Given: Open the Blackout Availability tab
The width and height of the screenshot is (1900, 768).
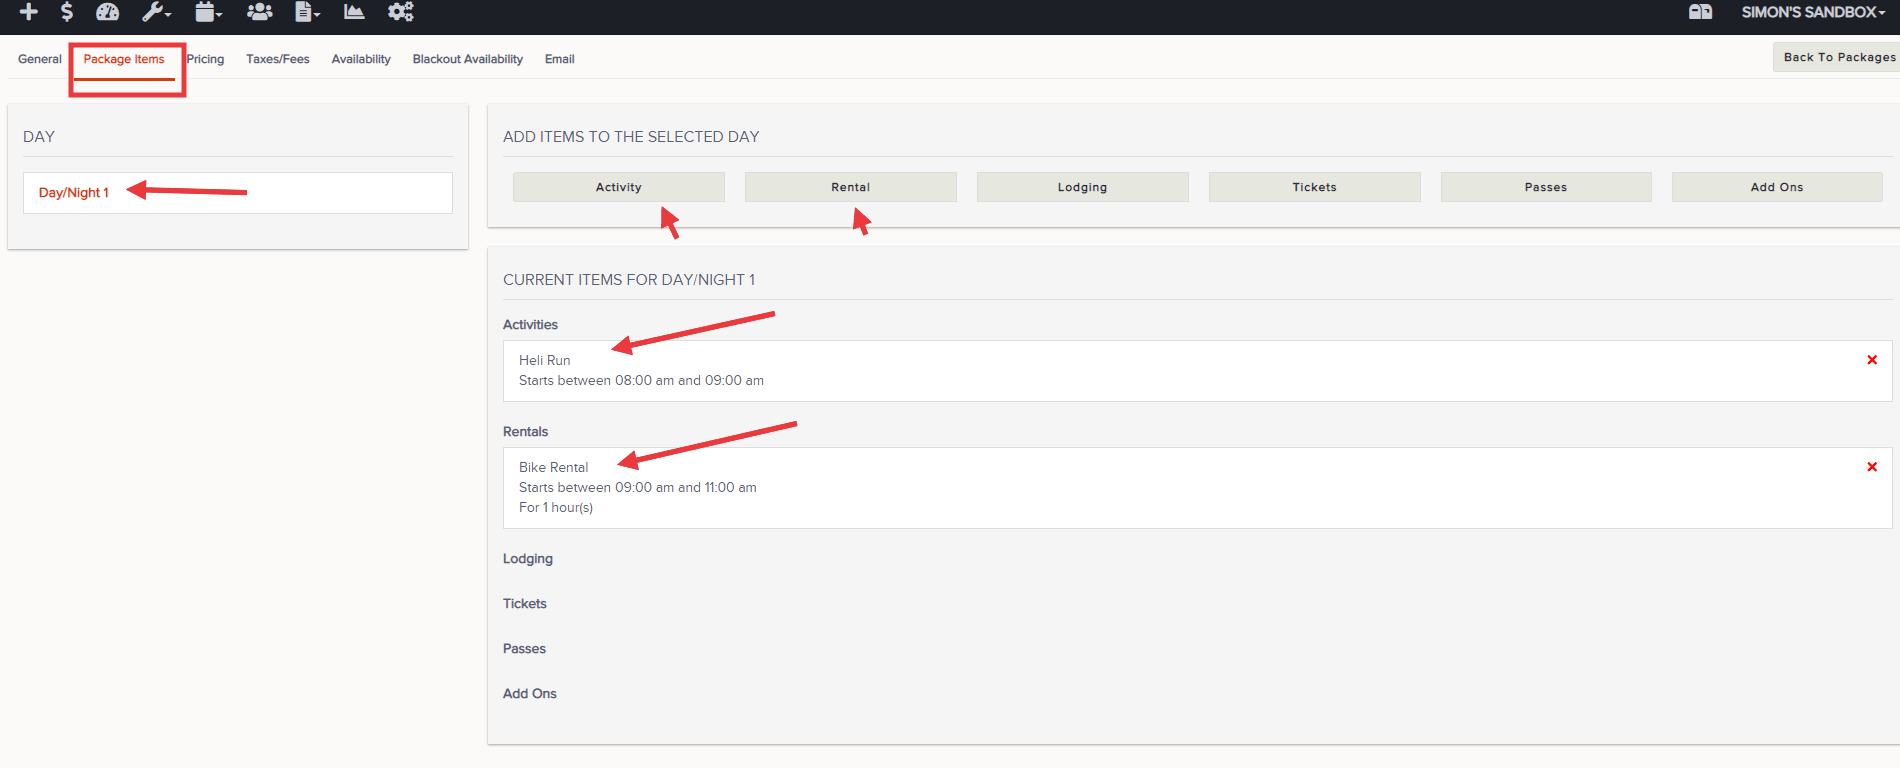Looking at the screenshot, I should pos(468,59).
